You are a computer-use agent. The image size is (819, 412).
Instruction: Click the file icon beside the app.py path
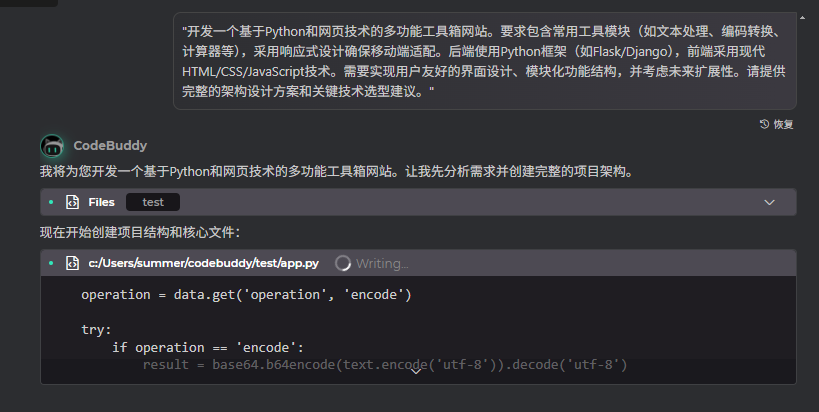coord(72,263)
